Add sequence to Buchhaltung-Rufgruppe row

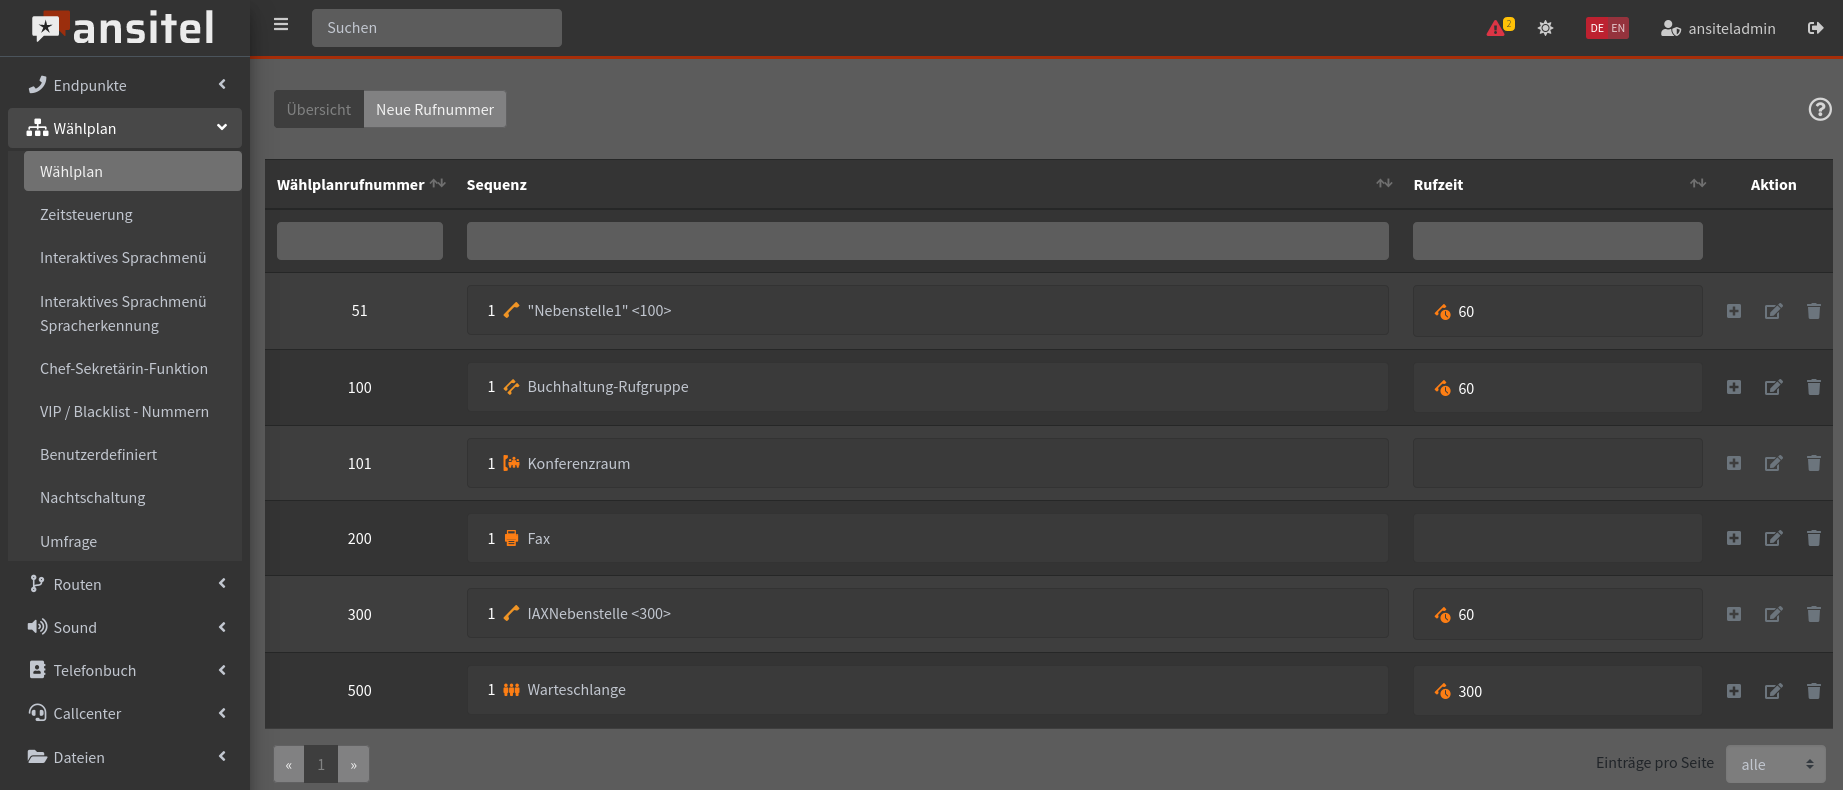1734,387
